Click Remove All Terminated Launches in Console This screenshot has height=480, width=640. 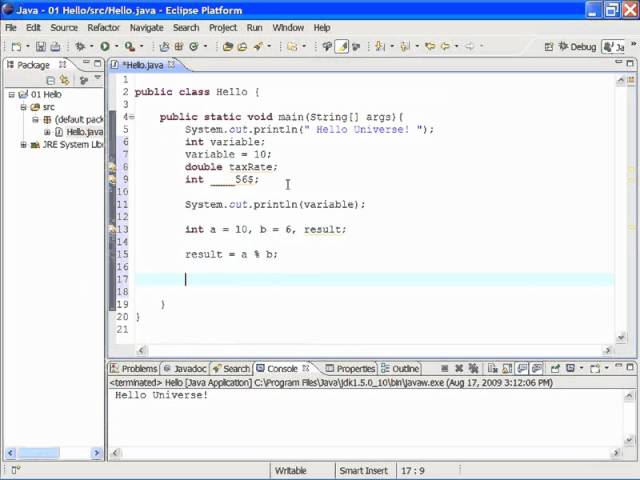473,369
